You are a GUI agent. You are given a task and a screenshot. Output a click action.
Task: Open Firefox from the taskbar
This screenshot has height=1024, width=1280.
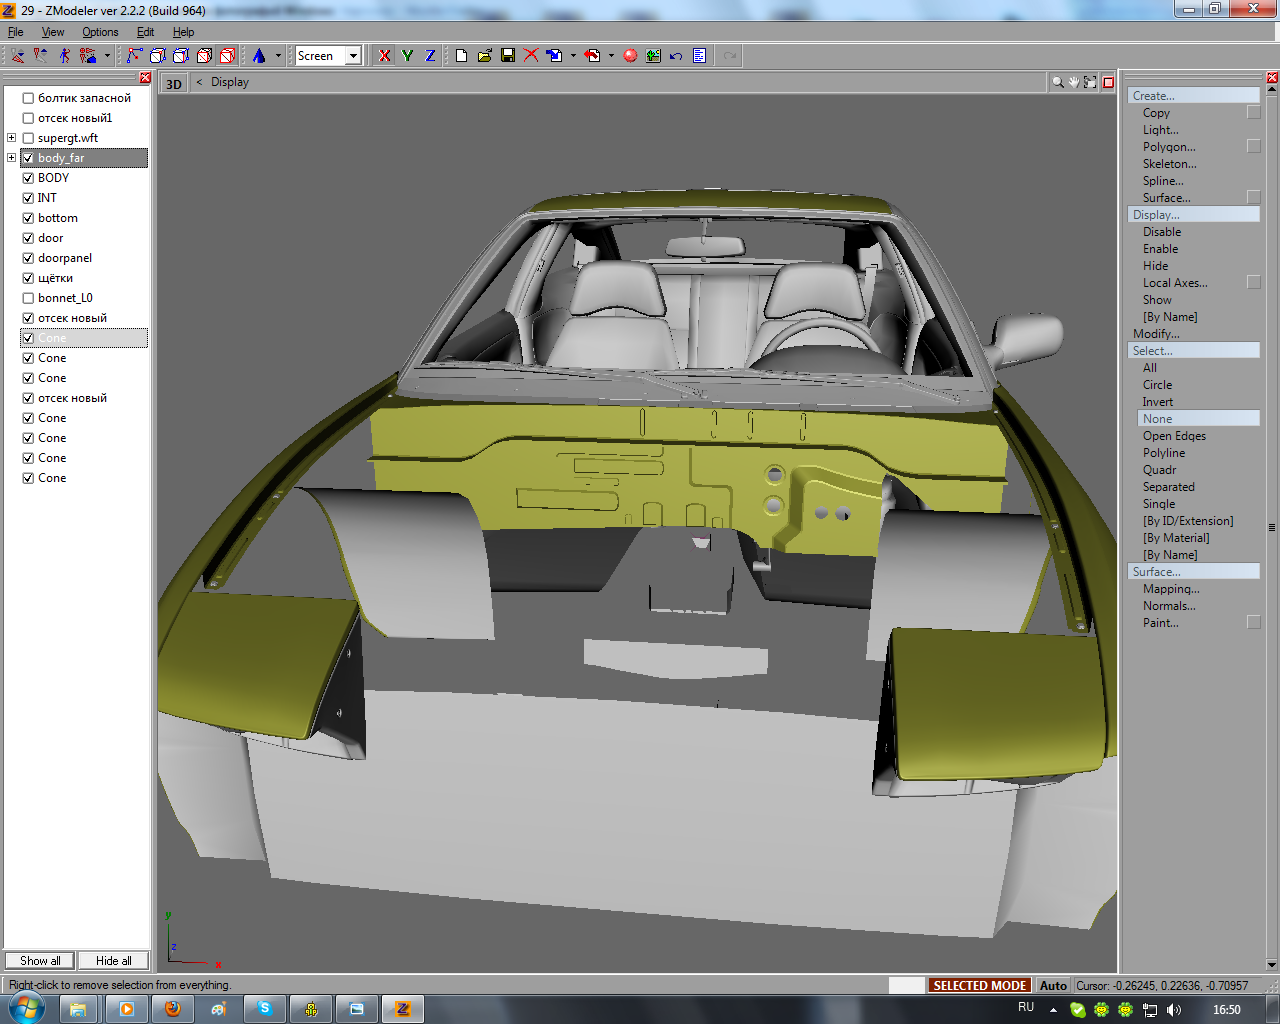(173, 1009)
